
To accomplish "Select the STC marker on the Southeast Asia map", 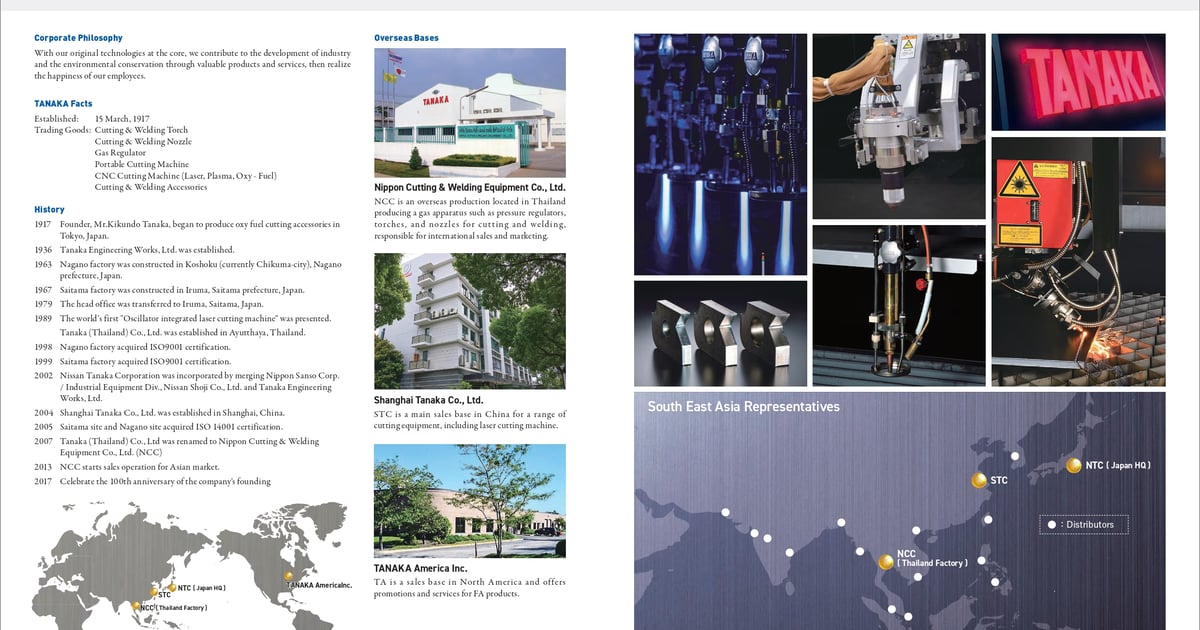I will click(x=978, y=480).
